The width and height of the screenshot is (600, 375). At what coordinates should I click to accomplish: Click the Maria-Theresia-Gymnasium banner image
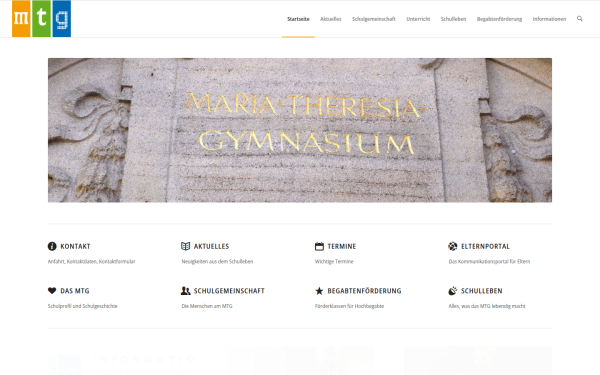[300, 130]
